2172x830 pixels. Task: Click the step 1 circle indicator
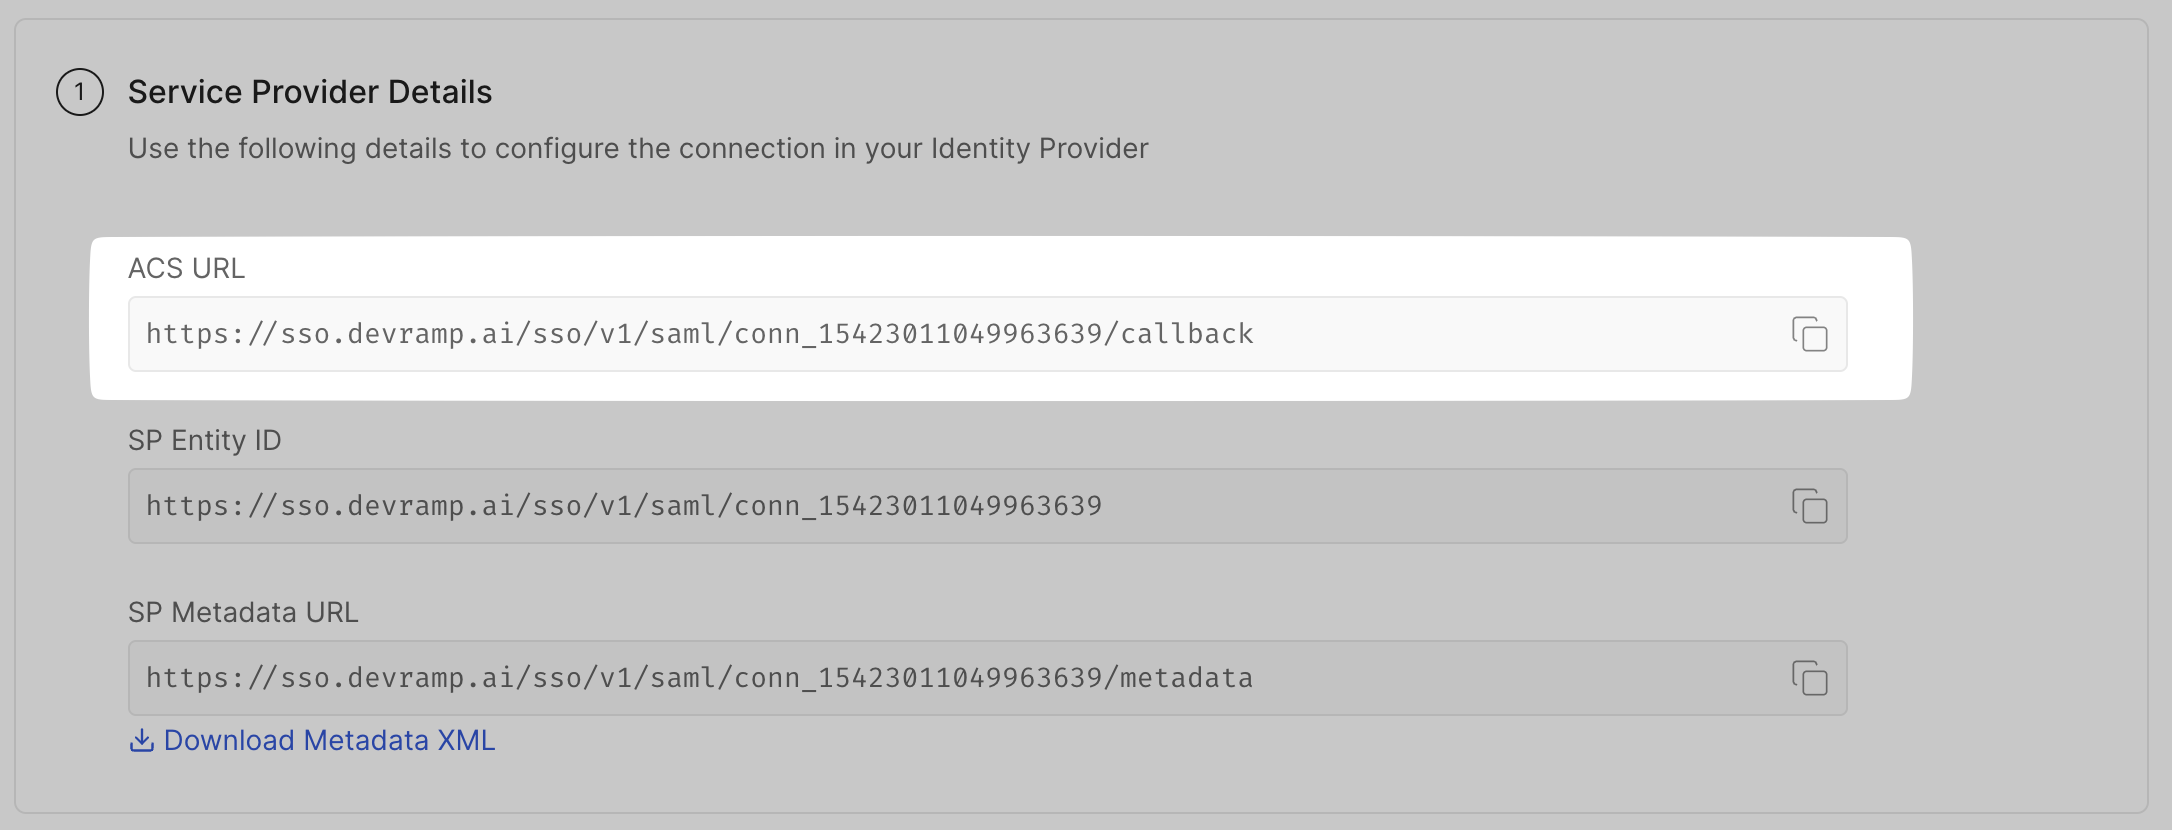(x=80, y=92)
